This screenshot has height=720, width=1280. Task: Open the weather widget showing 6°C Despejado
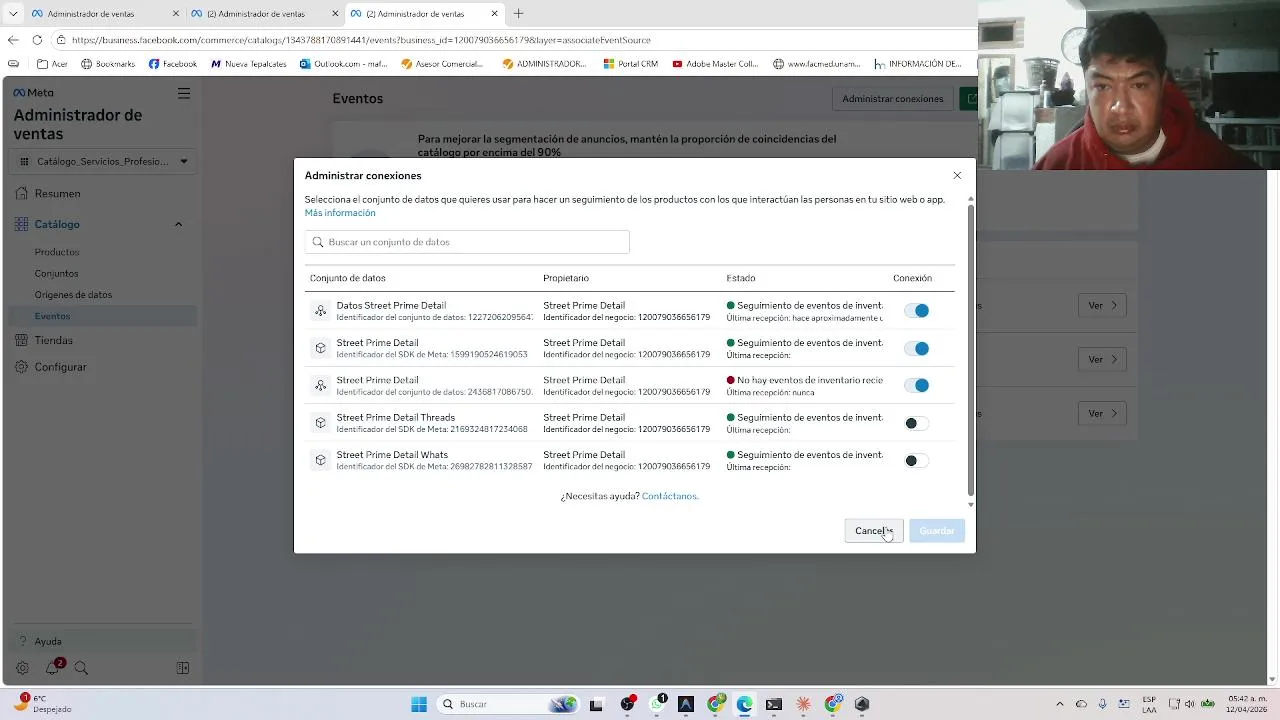click(42, 704)
